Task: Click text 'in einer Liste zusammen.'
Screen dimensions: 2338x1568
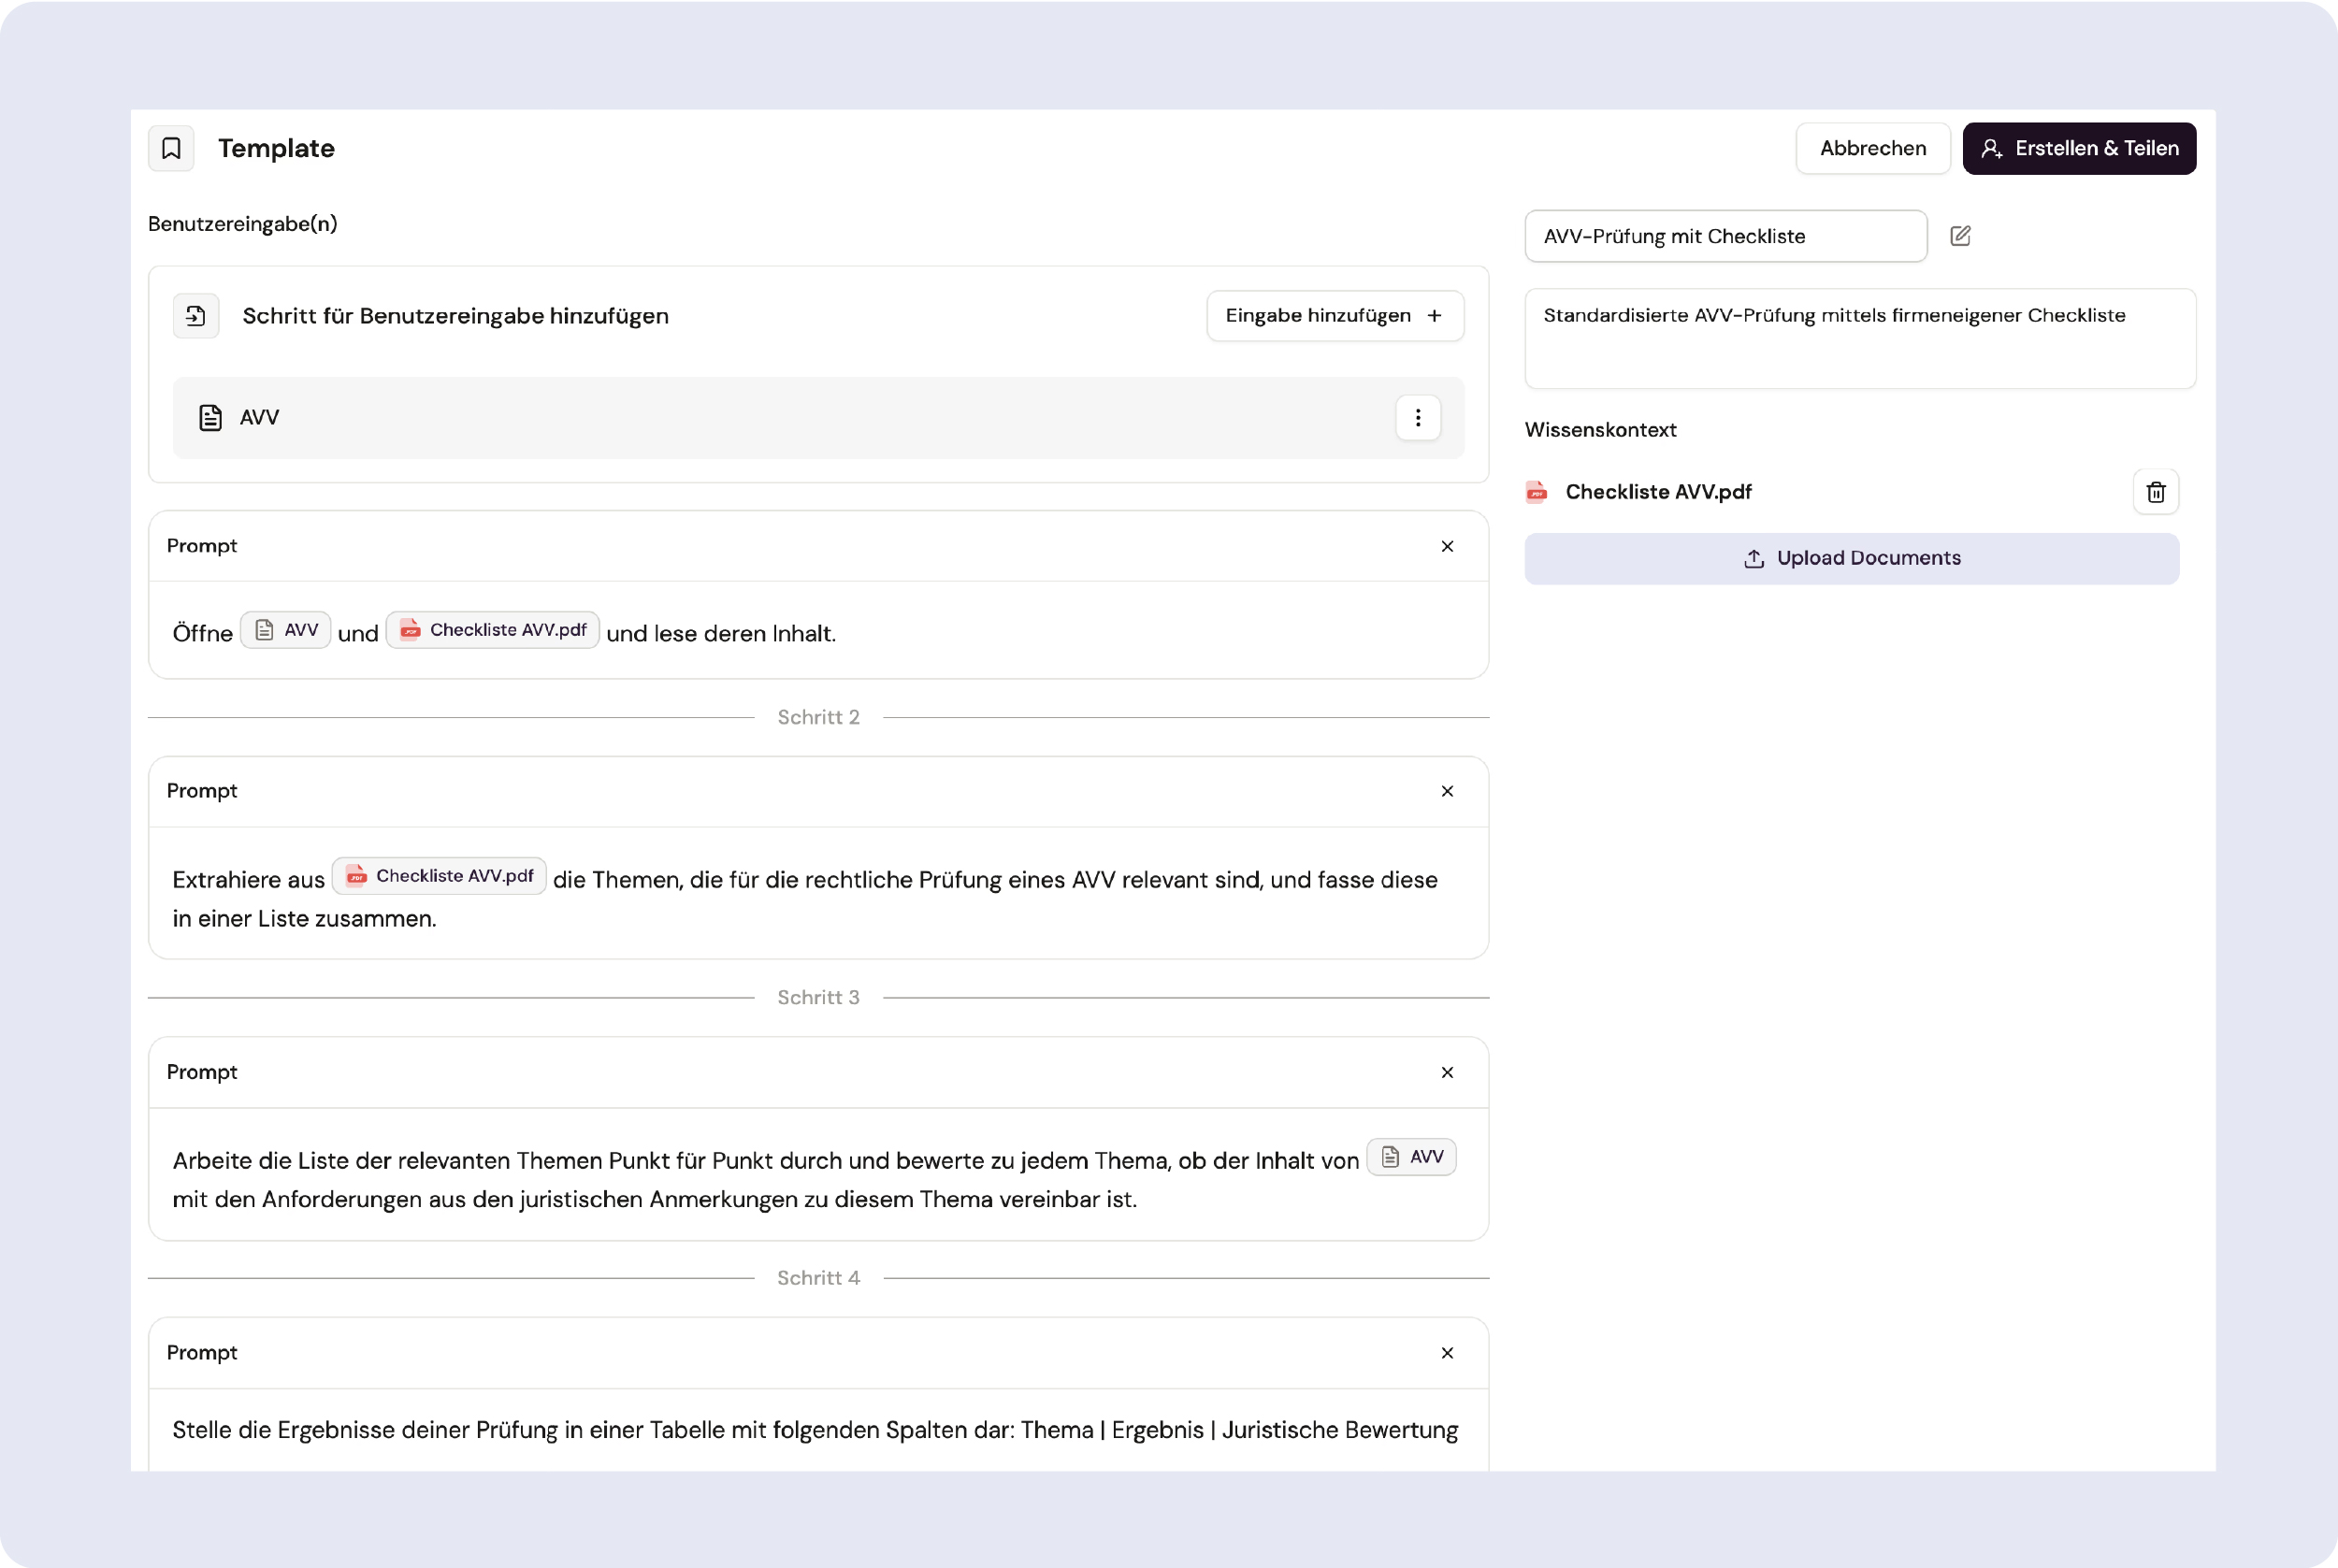Action: [x=305, y=919]
